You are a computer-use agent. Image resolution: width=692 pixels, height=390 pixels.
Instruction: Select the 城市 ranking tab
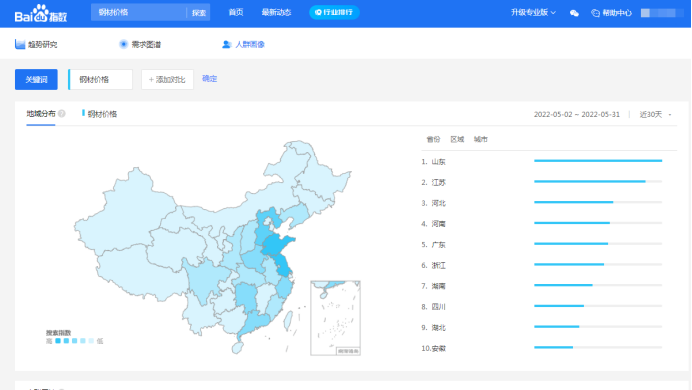(x=481, y=139)
